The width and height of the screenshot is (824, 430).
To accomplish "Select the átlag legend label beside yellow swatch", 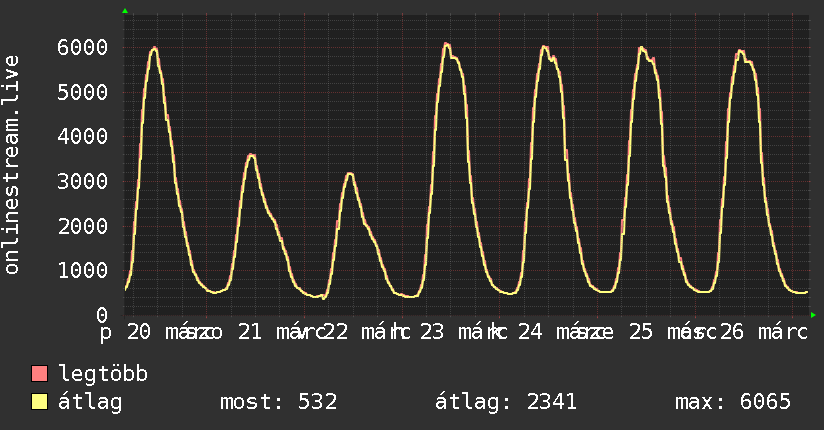I will click(x=90, y=402).
